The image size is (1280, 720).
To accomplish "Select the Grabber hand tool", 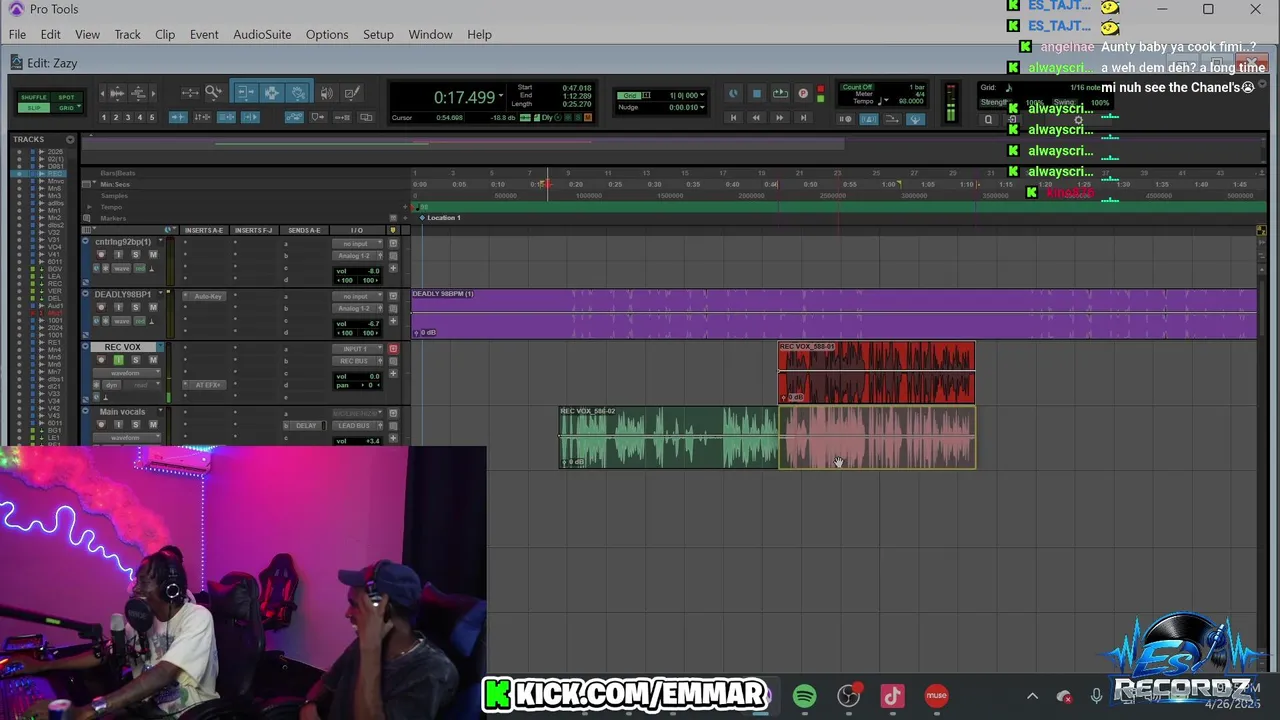I will [x=298, y=92].
